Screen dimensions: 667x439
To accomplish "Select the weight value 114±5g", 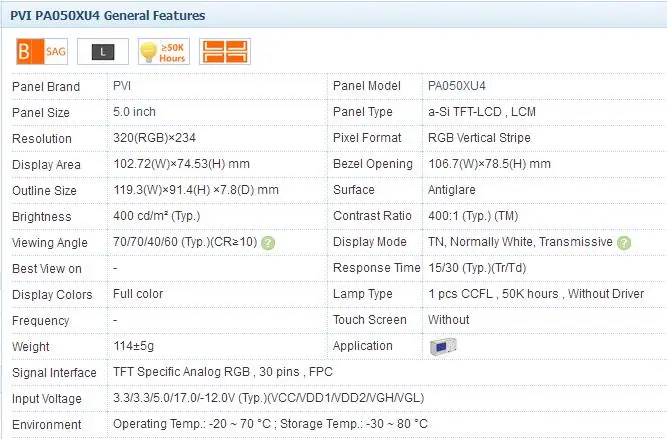I will tap(134, 346).
